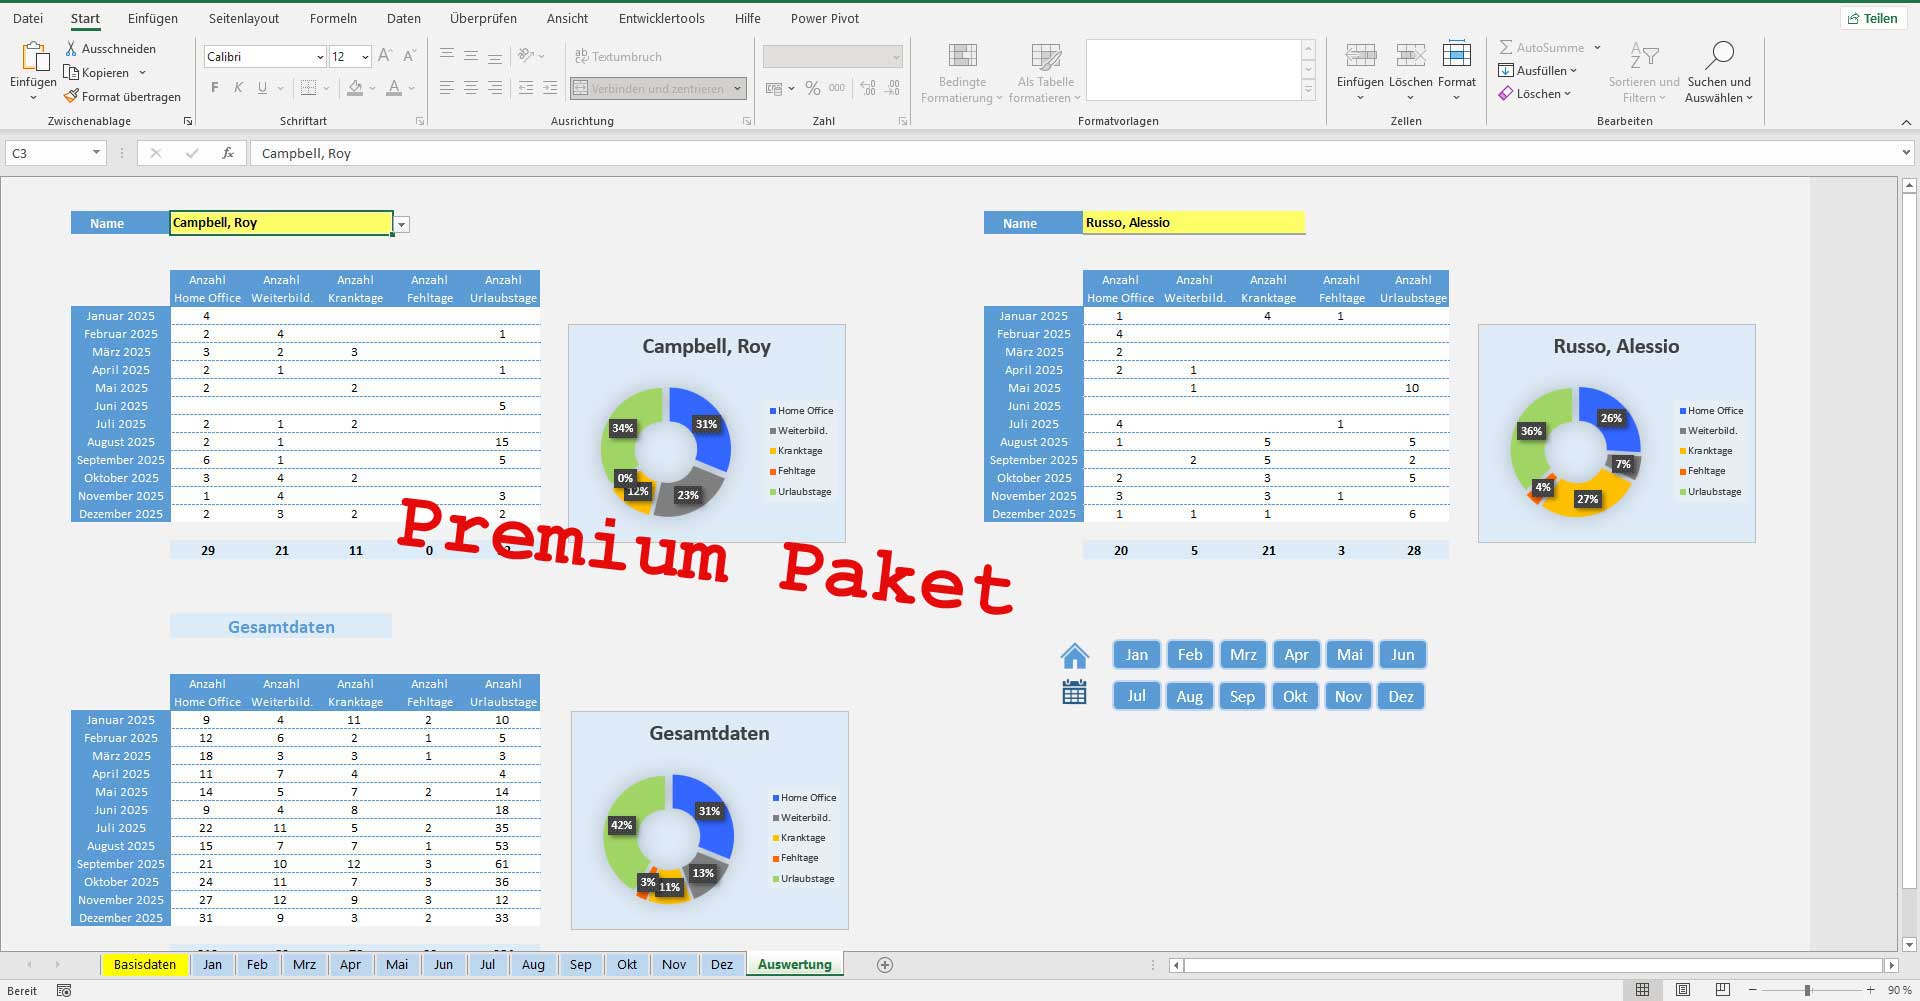The height and width of the screenshot is (1001, 1920).
Task: Toggle bold formatting F button
Action: (x=214, y=88)
